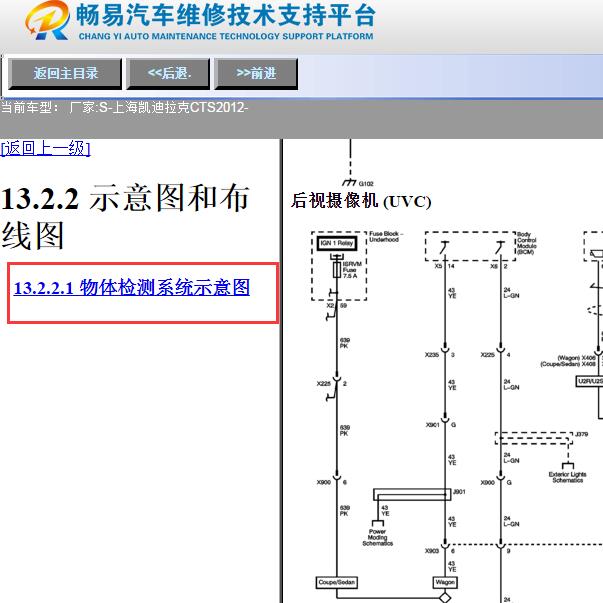603x603 pixels.
Task: Open 13.2.2.1 物体检测系统示意图 link
Action: pyautogui.click(x=132, y=288)
